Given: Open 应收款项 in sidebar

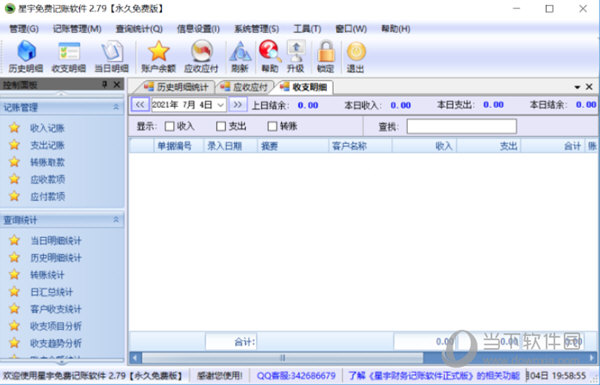Looking at the screenshot, I should tap(47, 179).
